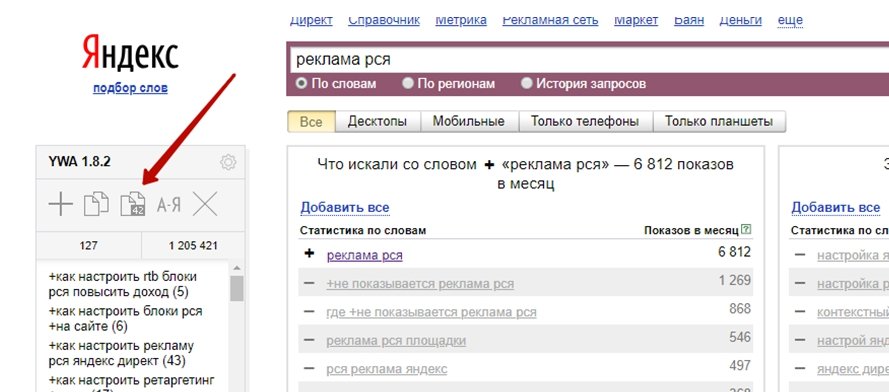Image resolution: width=889 pixels, height=392 pixels.
Task: Sort YWA list with А-Я icon
Action: click(x=169, y=205)
